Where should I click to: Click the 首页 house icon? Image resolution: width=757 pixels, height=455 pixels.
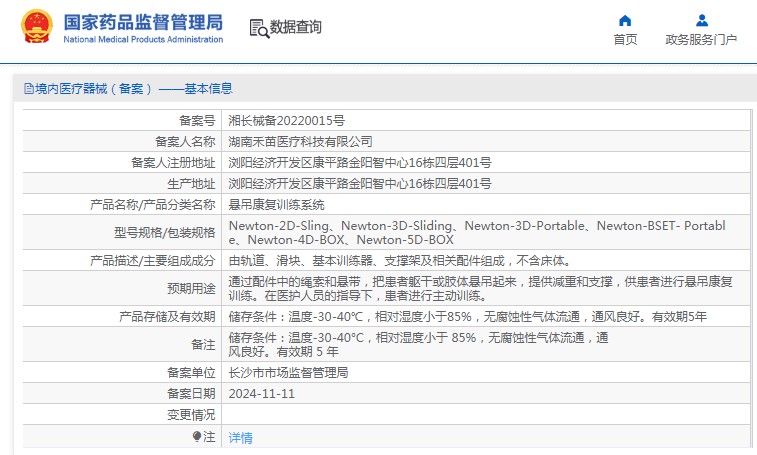coord(625,21)
